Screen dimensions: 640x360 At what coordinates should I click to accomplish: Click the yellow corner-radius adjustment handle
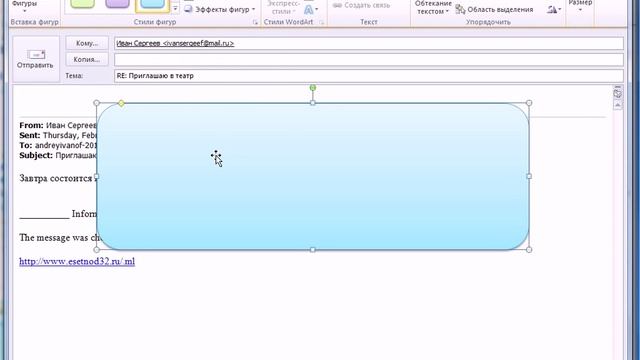click(x=121, y=103)
